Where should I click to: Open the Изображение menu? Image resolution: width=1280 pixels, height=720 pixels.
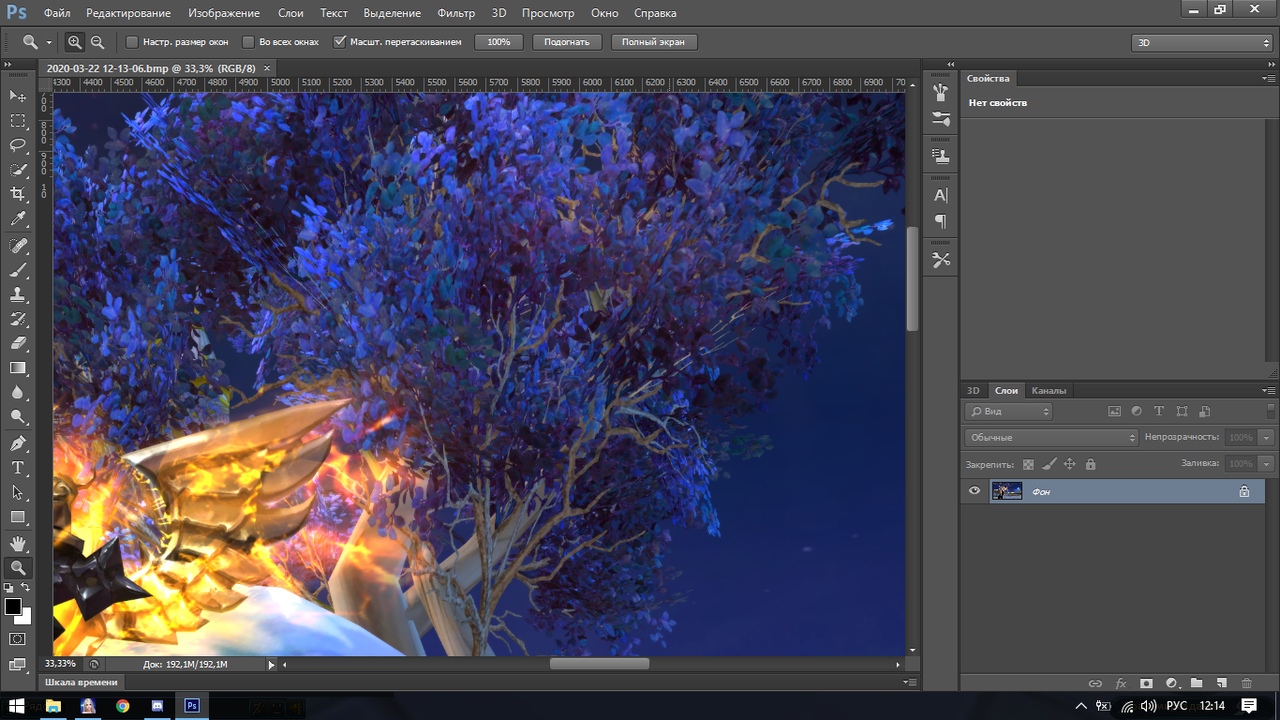click(223, 13)
